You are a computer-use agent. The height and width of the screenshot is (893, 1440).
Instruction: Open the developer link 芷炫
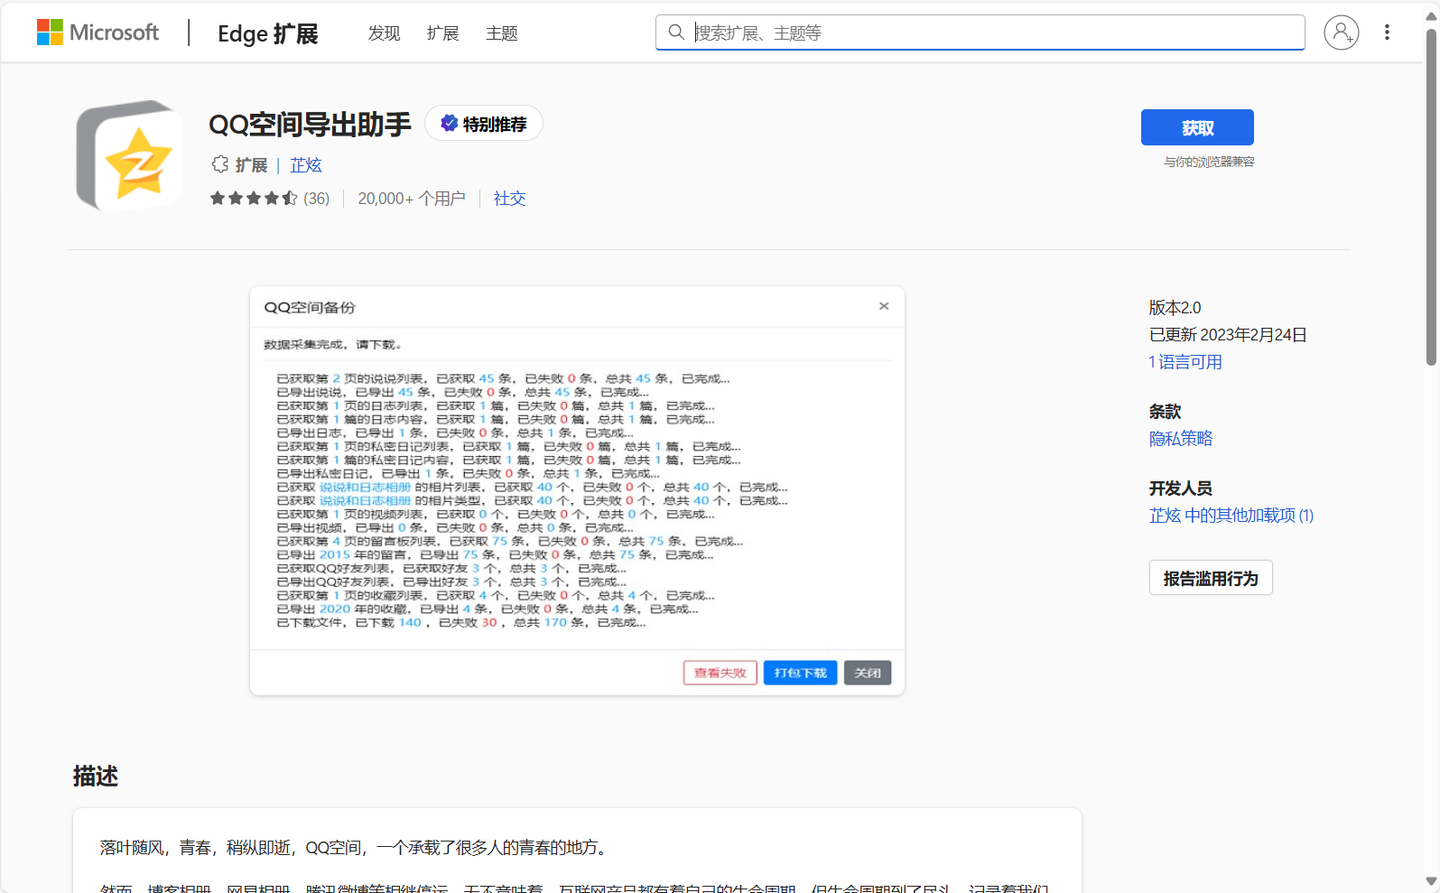point(306,165)
